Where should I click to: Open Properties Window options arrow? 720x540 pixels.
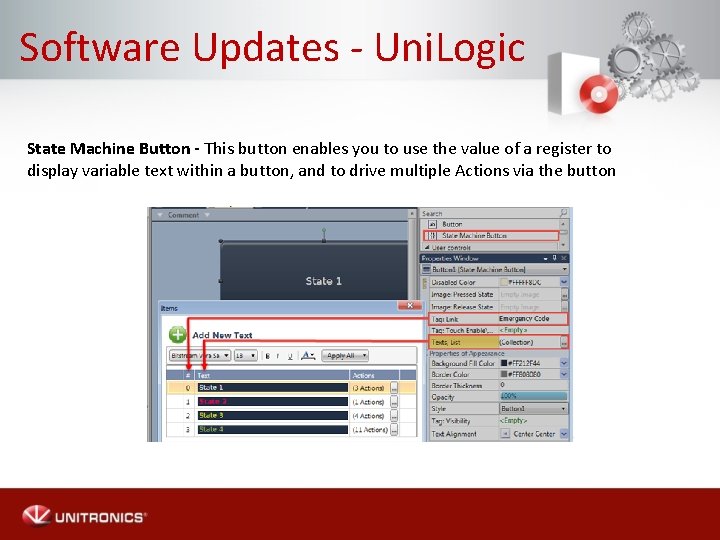pyautogui.click(x=545, y=259)
